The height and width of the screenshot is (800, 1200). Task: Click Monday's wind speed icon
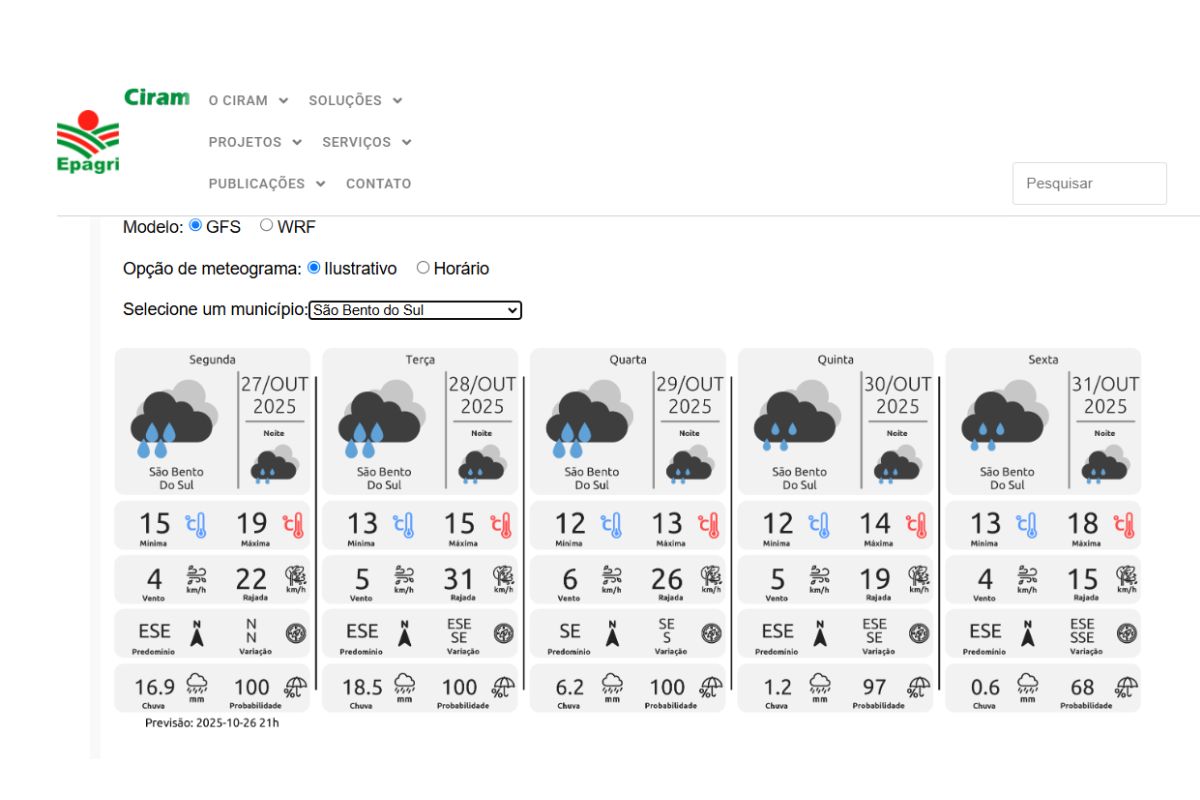point(196,579)
